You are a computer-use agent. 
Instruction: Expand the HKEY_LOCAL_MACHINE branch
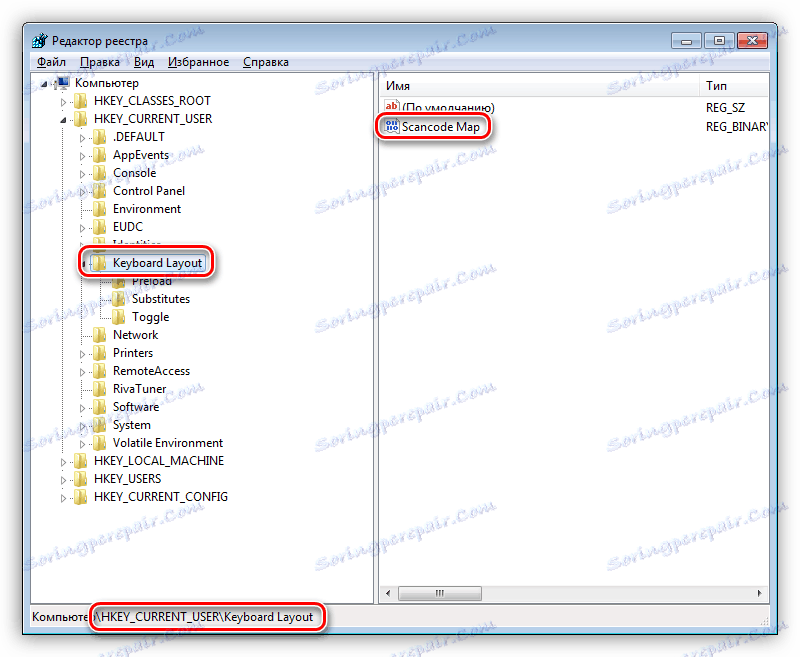pos(62,460)
